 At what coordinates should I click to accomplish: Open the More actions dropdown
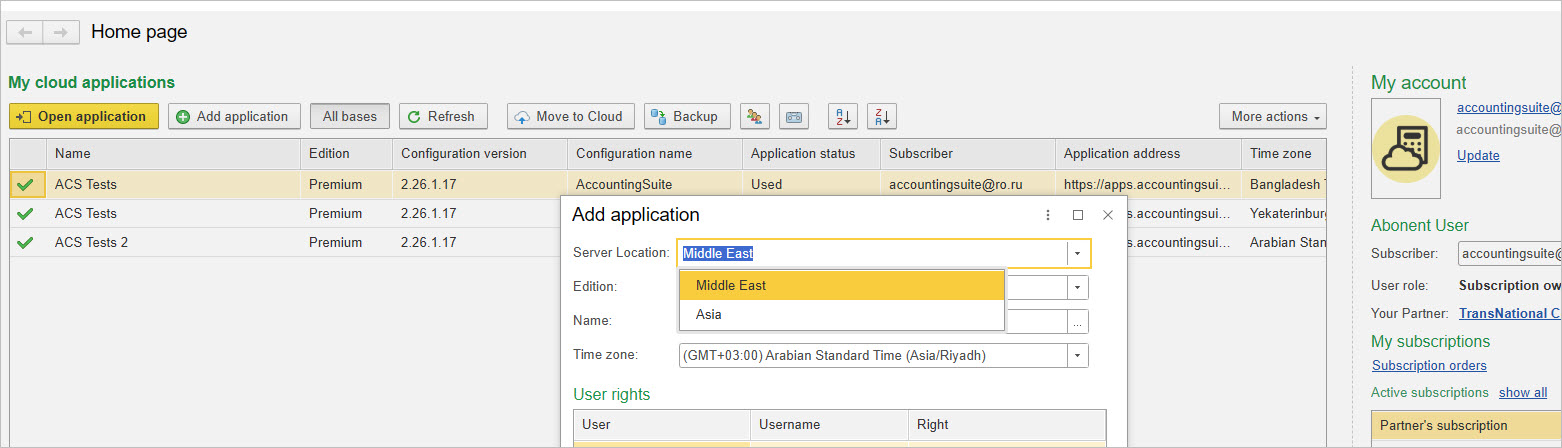click(x=1272, y=117)
